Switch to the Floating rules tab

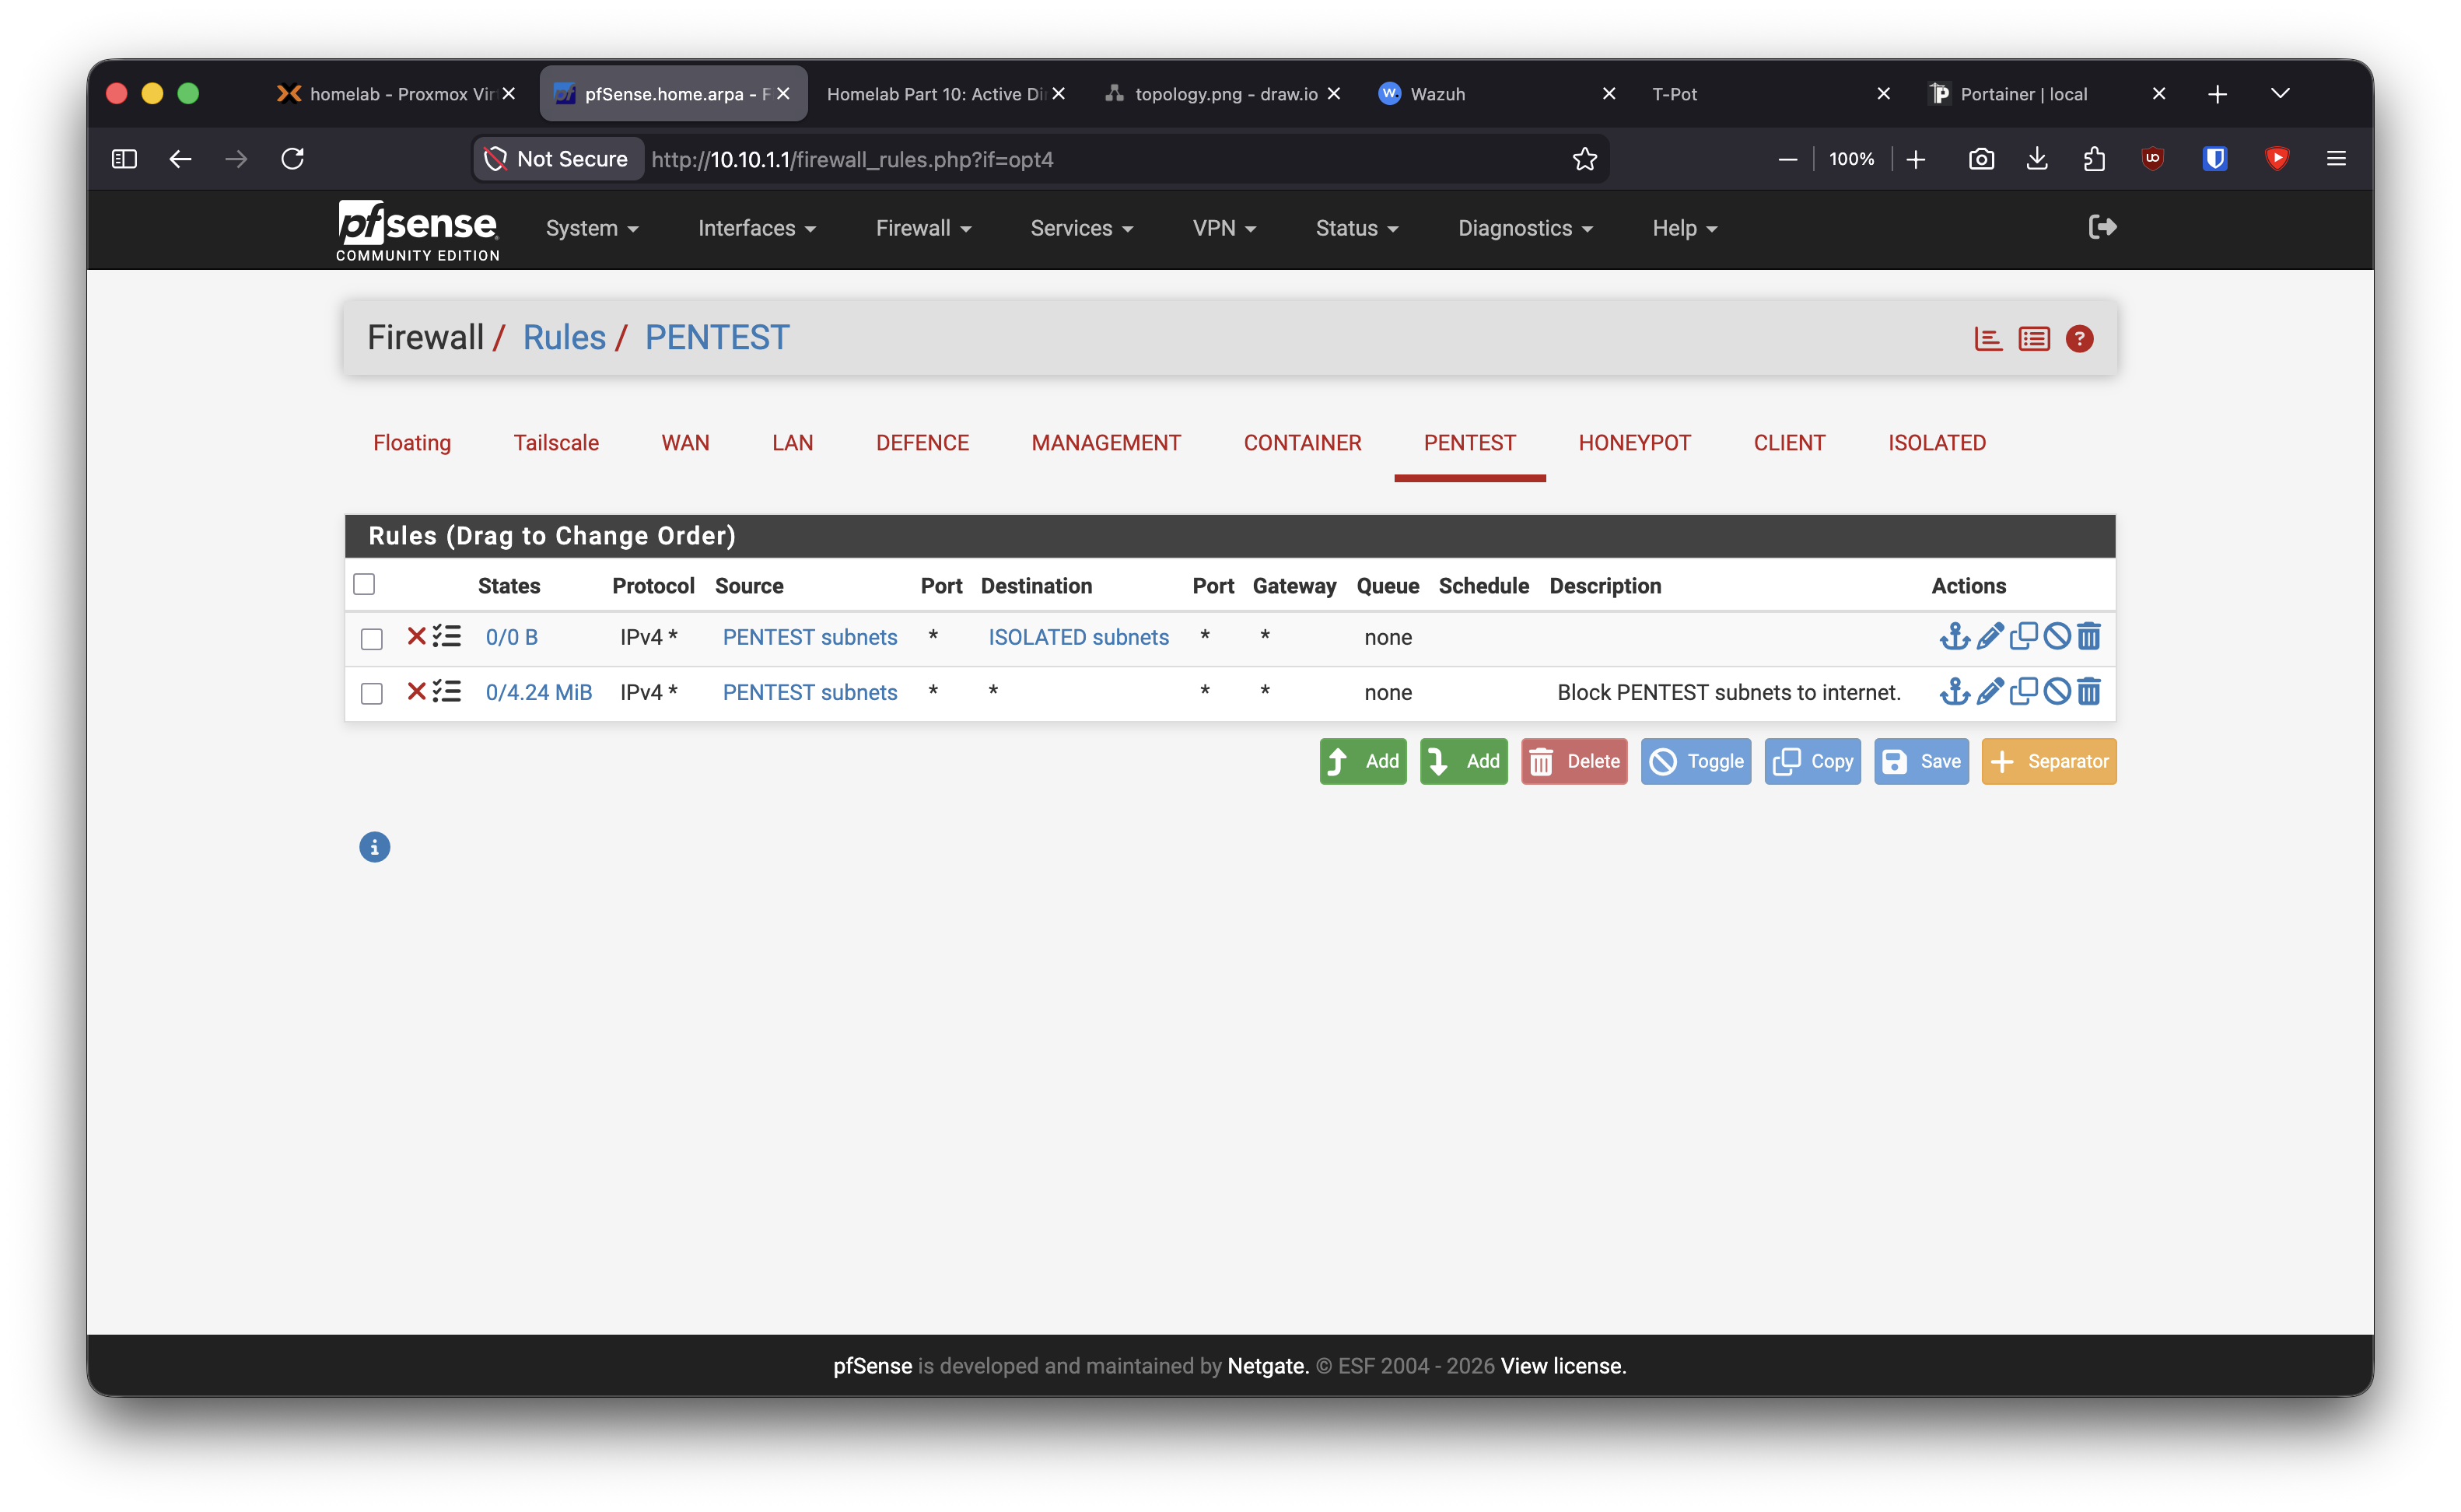(x=412, y=443)
